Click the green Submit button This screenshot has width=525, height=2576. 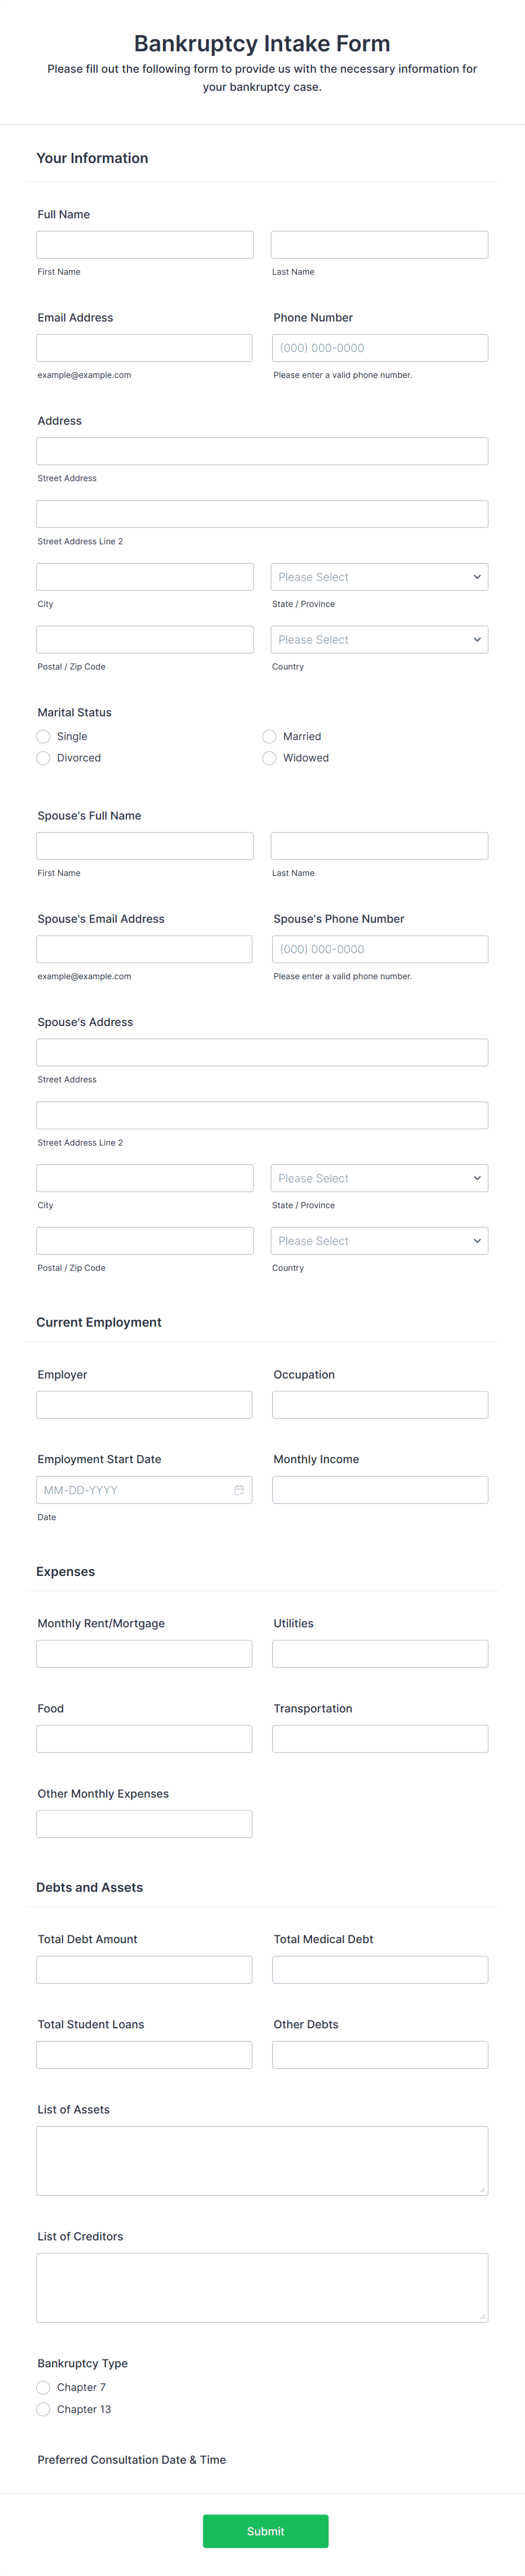pyautogui.click(x=265, y=2531)
